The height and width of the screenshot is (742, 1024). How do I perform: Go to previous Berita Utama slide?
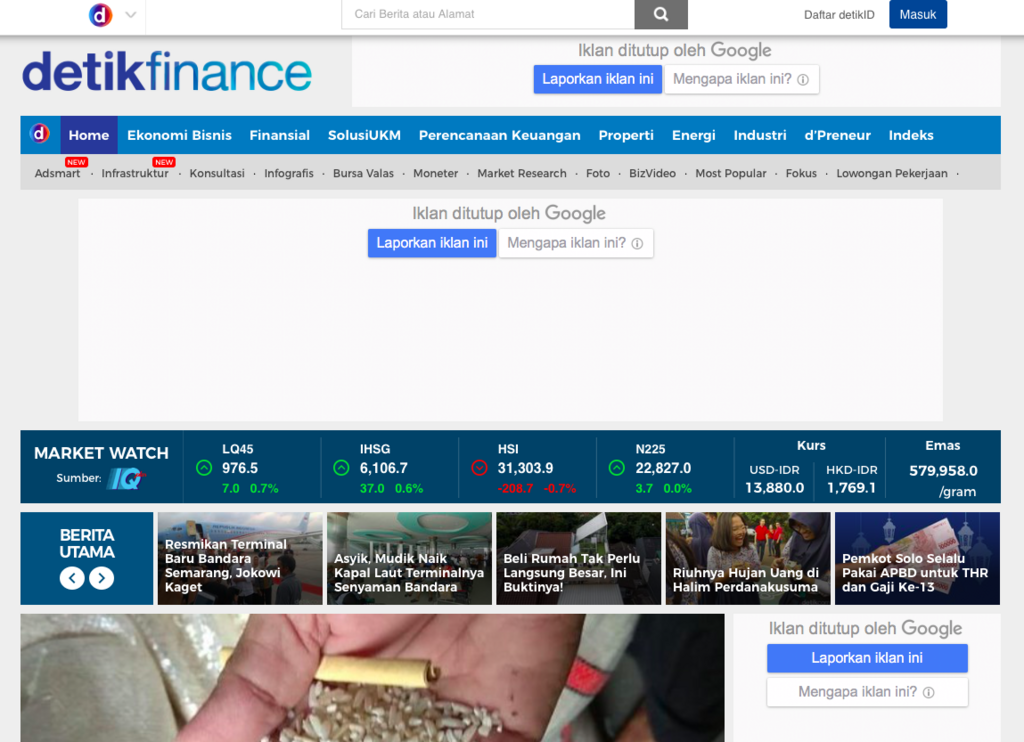72,578
